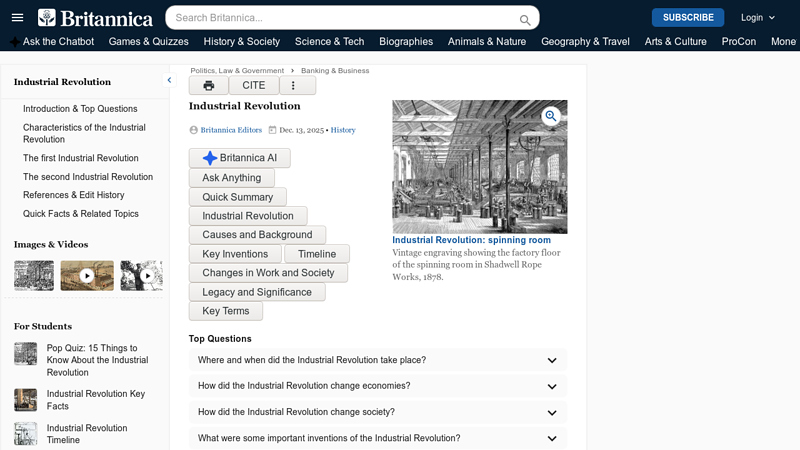
Task: Click the search magnifier icon
Action: pyautogui.click(x=524, y=20)
